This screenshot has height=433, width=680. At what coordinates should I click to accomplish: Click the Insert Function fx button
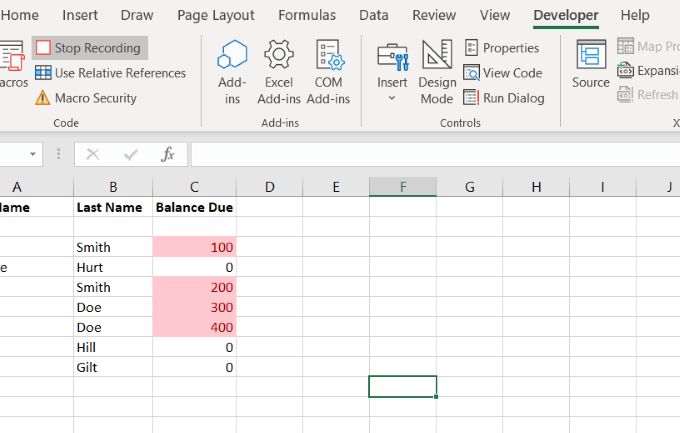(x=168, y=155)
